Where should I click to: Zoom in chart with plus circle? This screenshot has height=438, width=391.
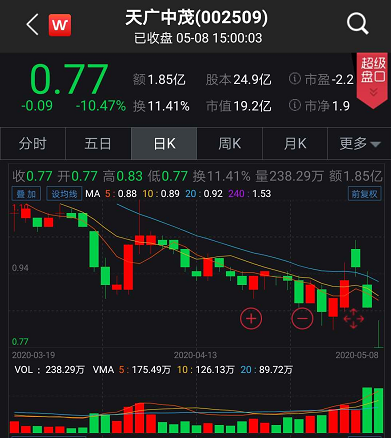[251, 319]
